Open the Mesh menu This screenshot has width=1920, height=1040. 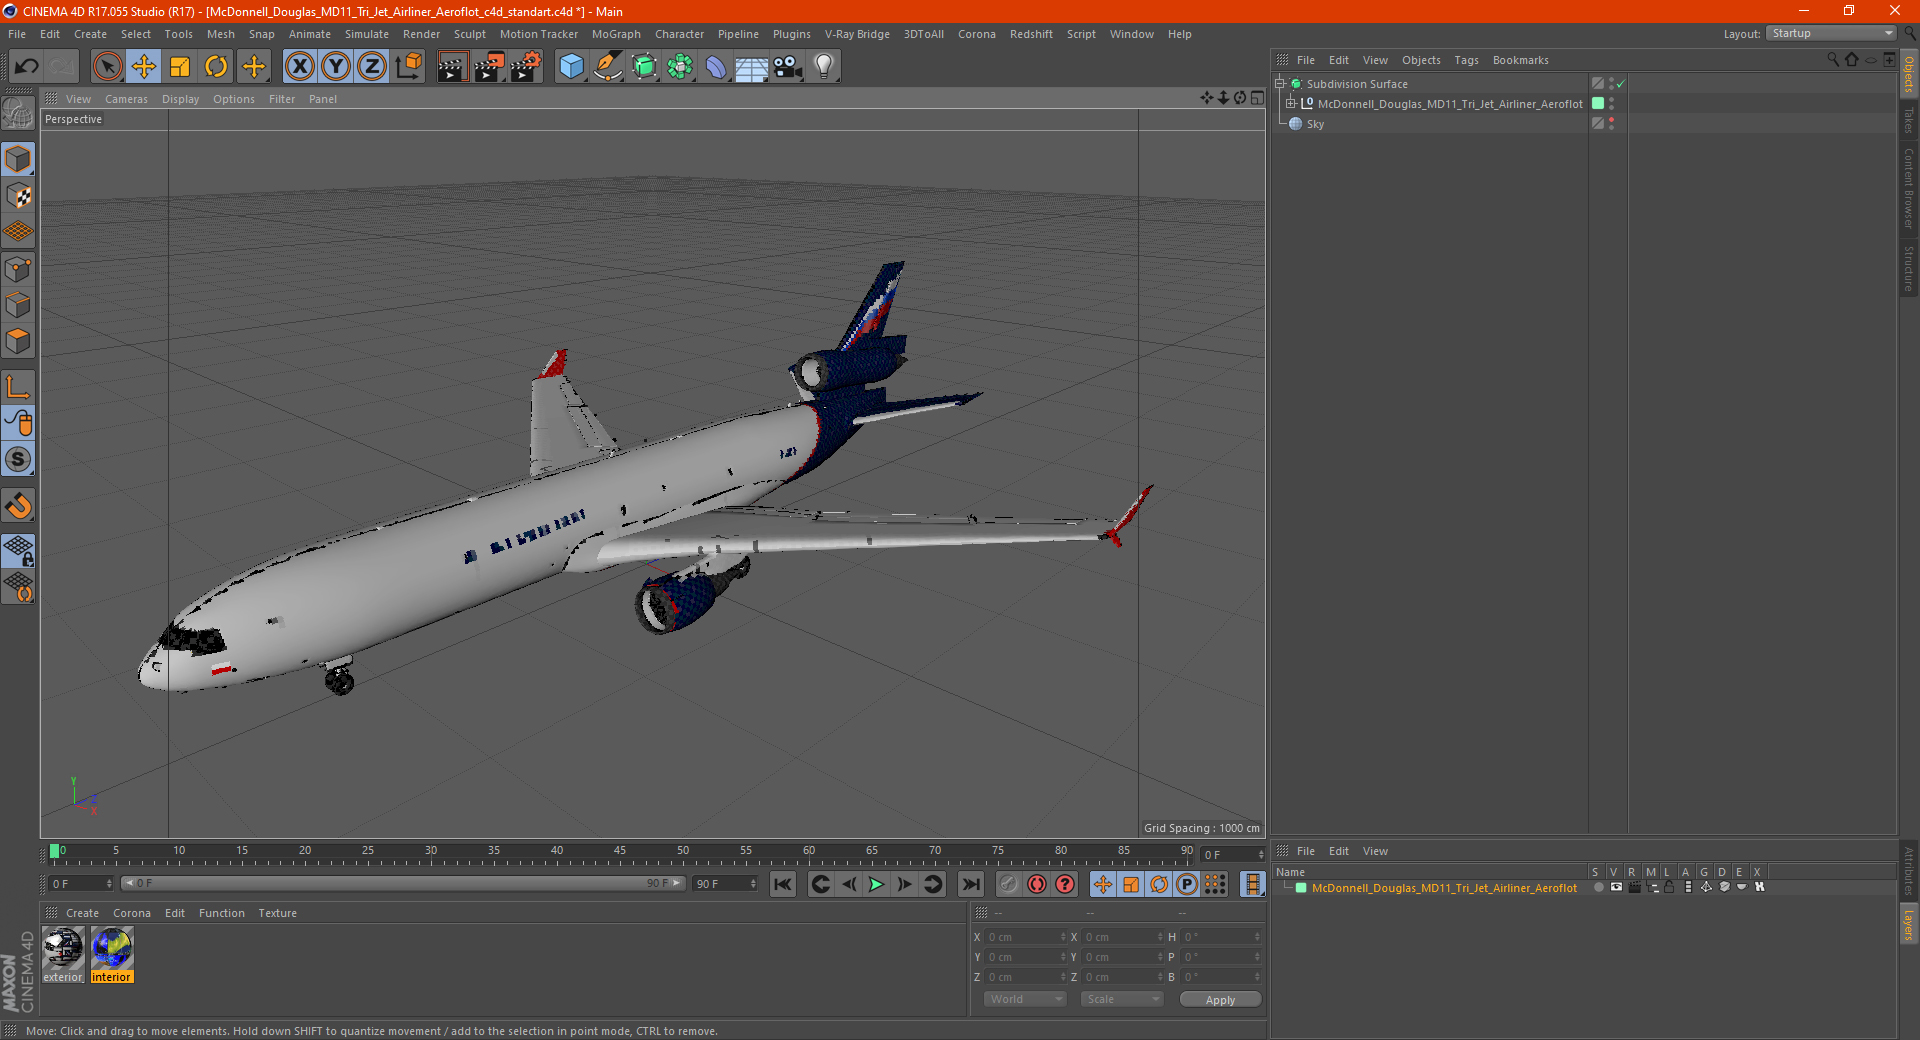pos(220,34)
